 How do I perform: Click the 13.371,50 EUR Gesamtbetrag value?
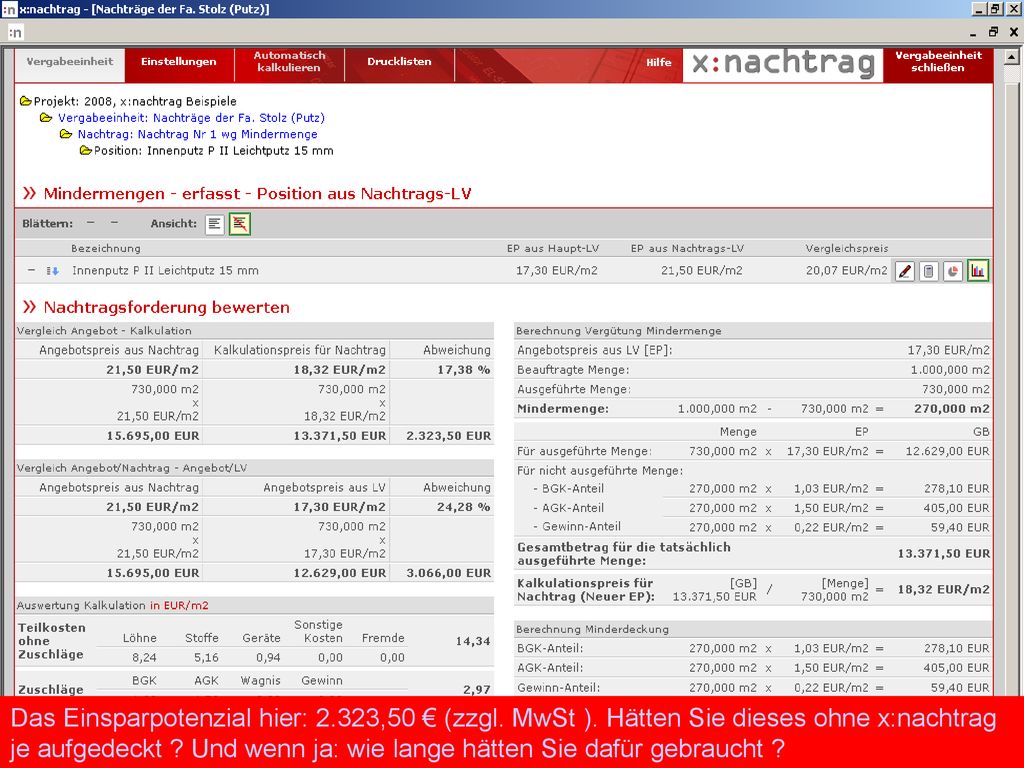[x=944, y=554]
